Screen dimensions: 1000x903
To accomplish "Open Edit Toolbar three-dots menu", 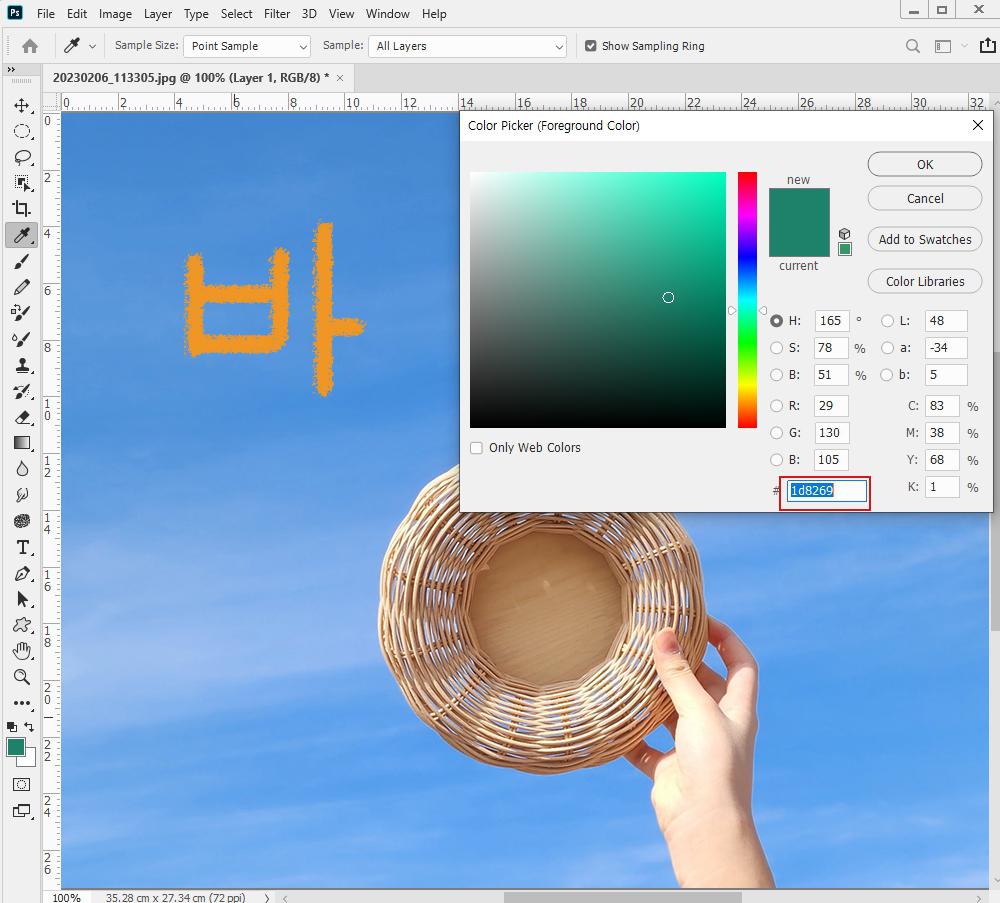I will (x=22, y=703).
